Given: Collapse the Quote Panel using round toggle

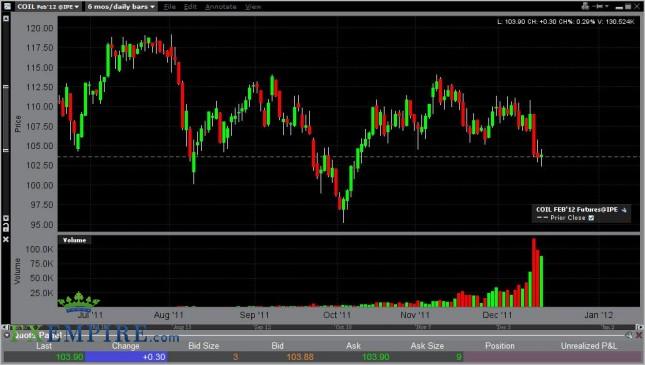Looking at the screenshot, I should click(7, 335).
